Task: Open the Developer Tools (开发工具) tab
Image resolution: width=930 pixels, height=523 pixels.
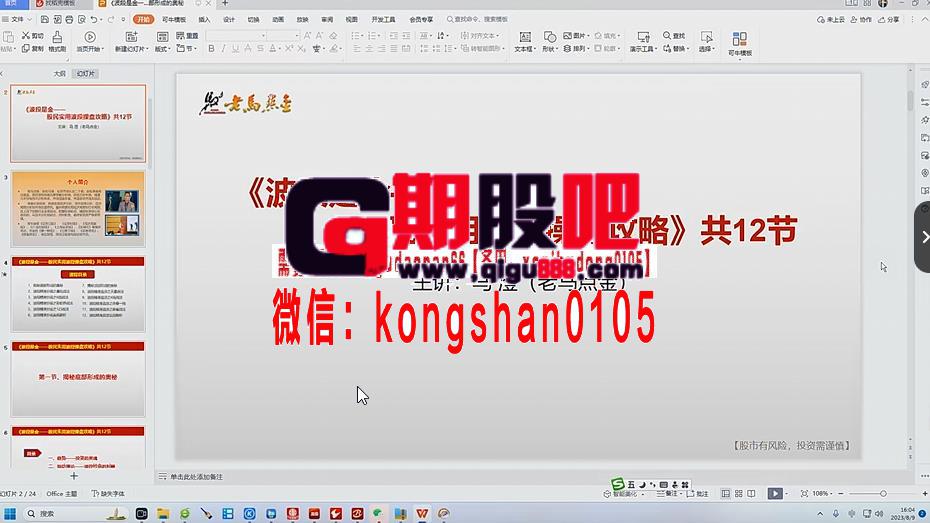Action: tap(383, 20)
